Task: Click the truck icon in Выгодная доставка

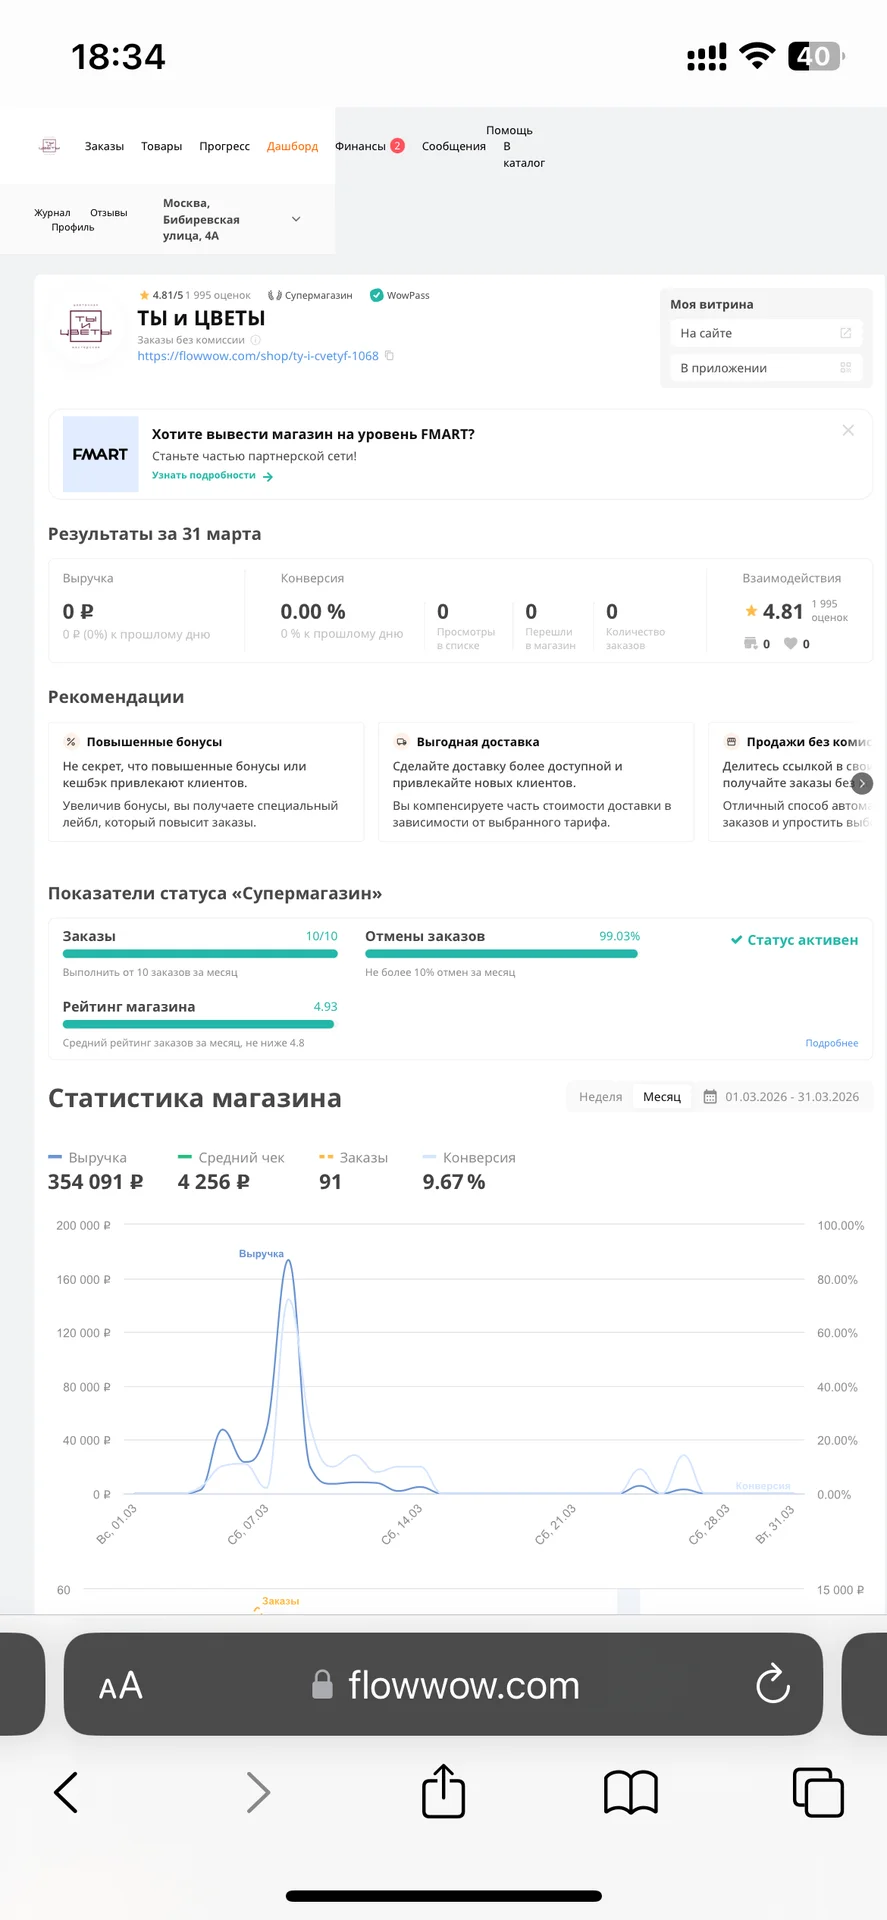Action: pyautogui.click(x=401, y=742)
